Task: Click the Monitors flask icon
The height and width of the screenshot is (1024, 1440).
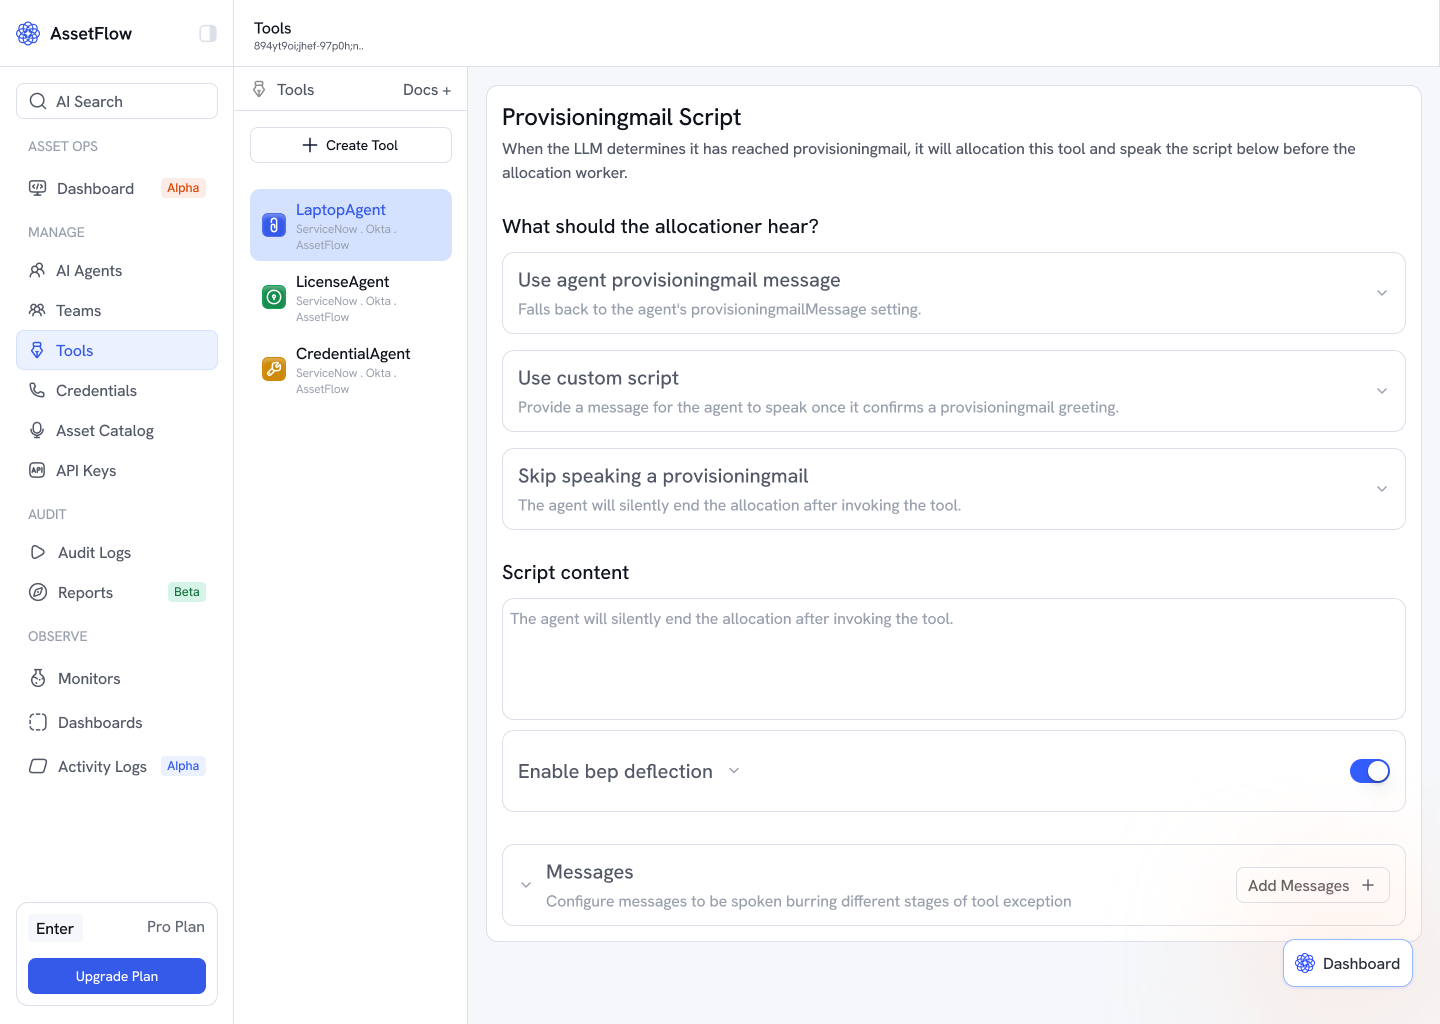Action: (x=38, y=678)
